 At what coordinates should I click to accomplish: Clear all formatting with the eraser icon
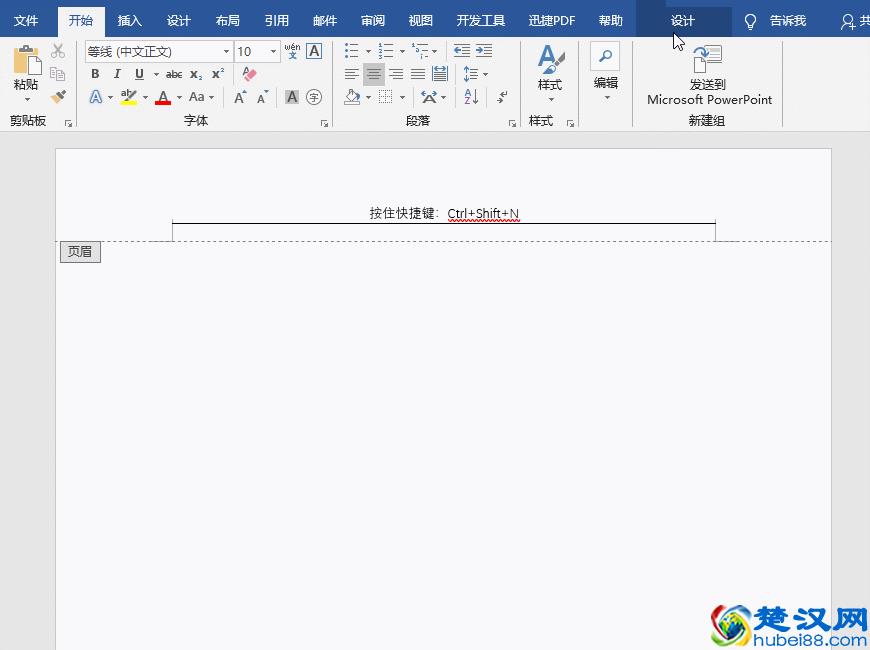pyautogui.click(x=249, y=73)
